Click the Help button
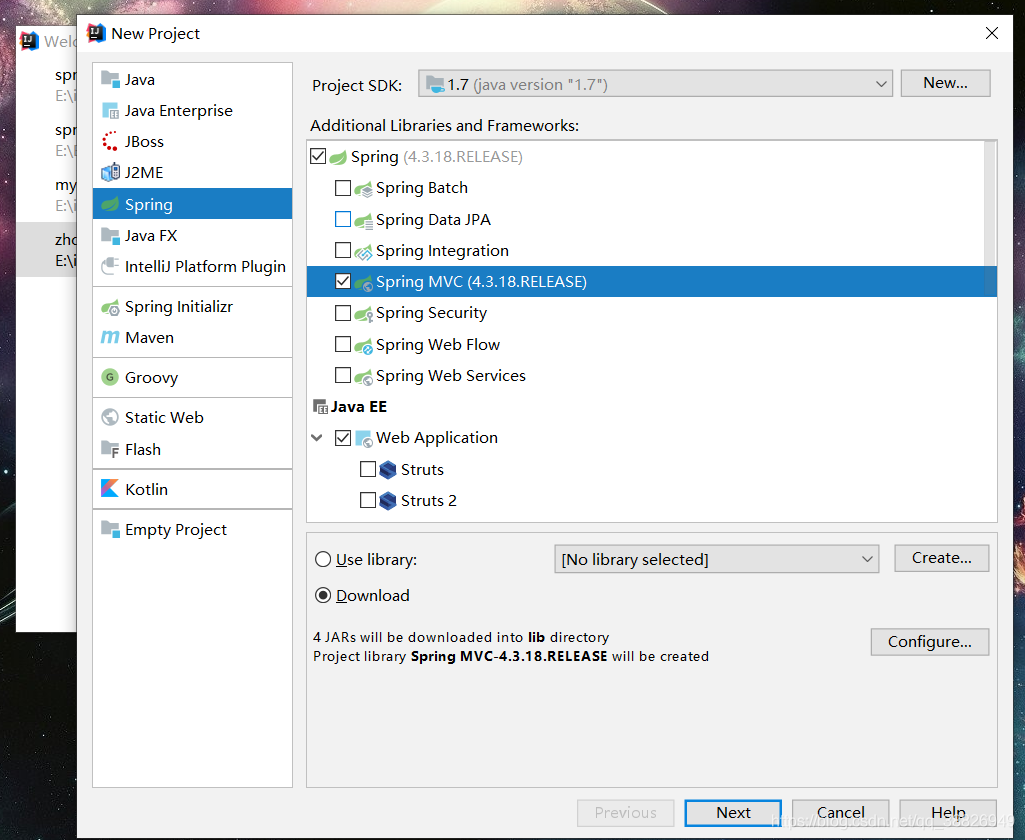 [948, 813]
